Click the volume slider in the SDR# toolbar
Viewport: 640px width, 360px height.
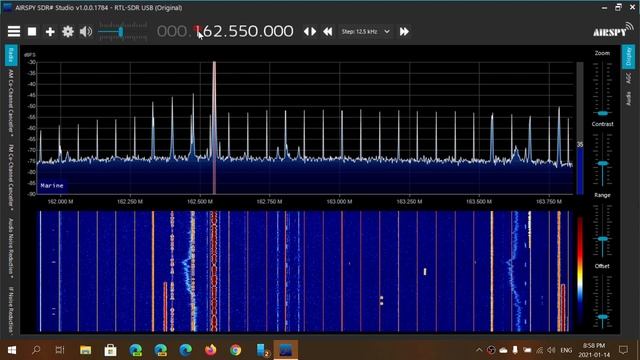122,32
